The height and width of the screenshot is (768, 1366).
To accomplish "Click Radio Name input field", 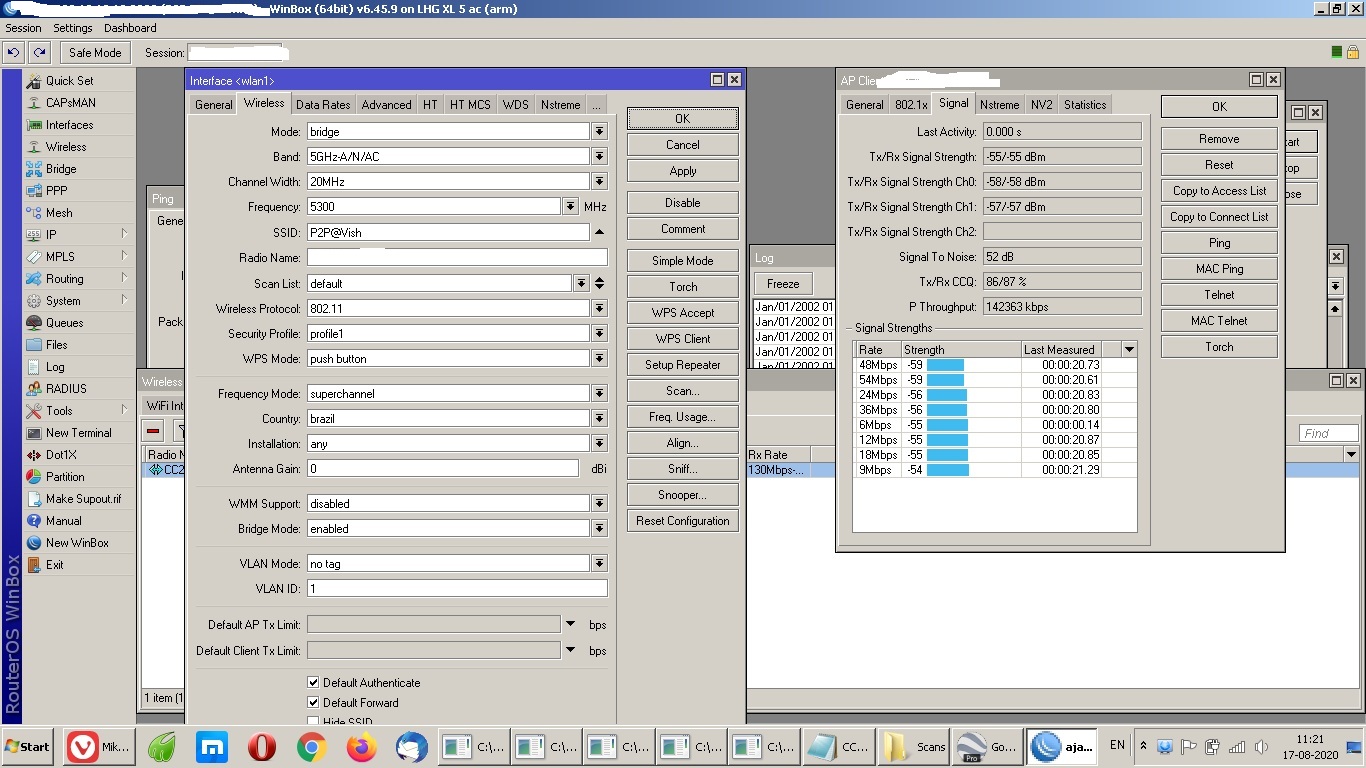I will click(456, 258).
